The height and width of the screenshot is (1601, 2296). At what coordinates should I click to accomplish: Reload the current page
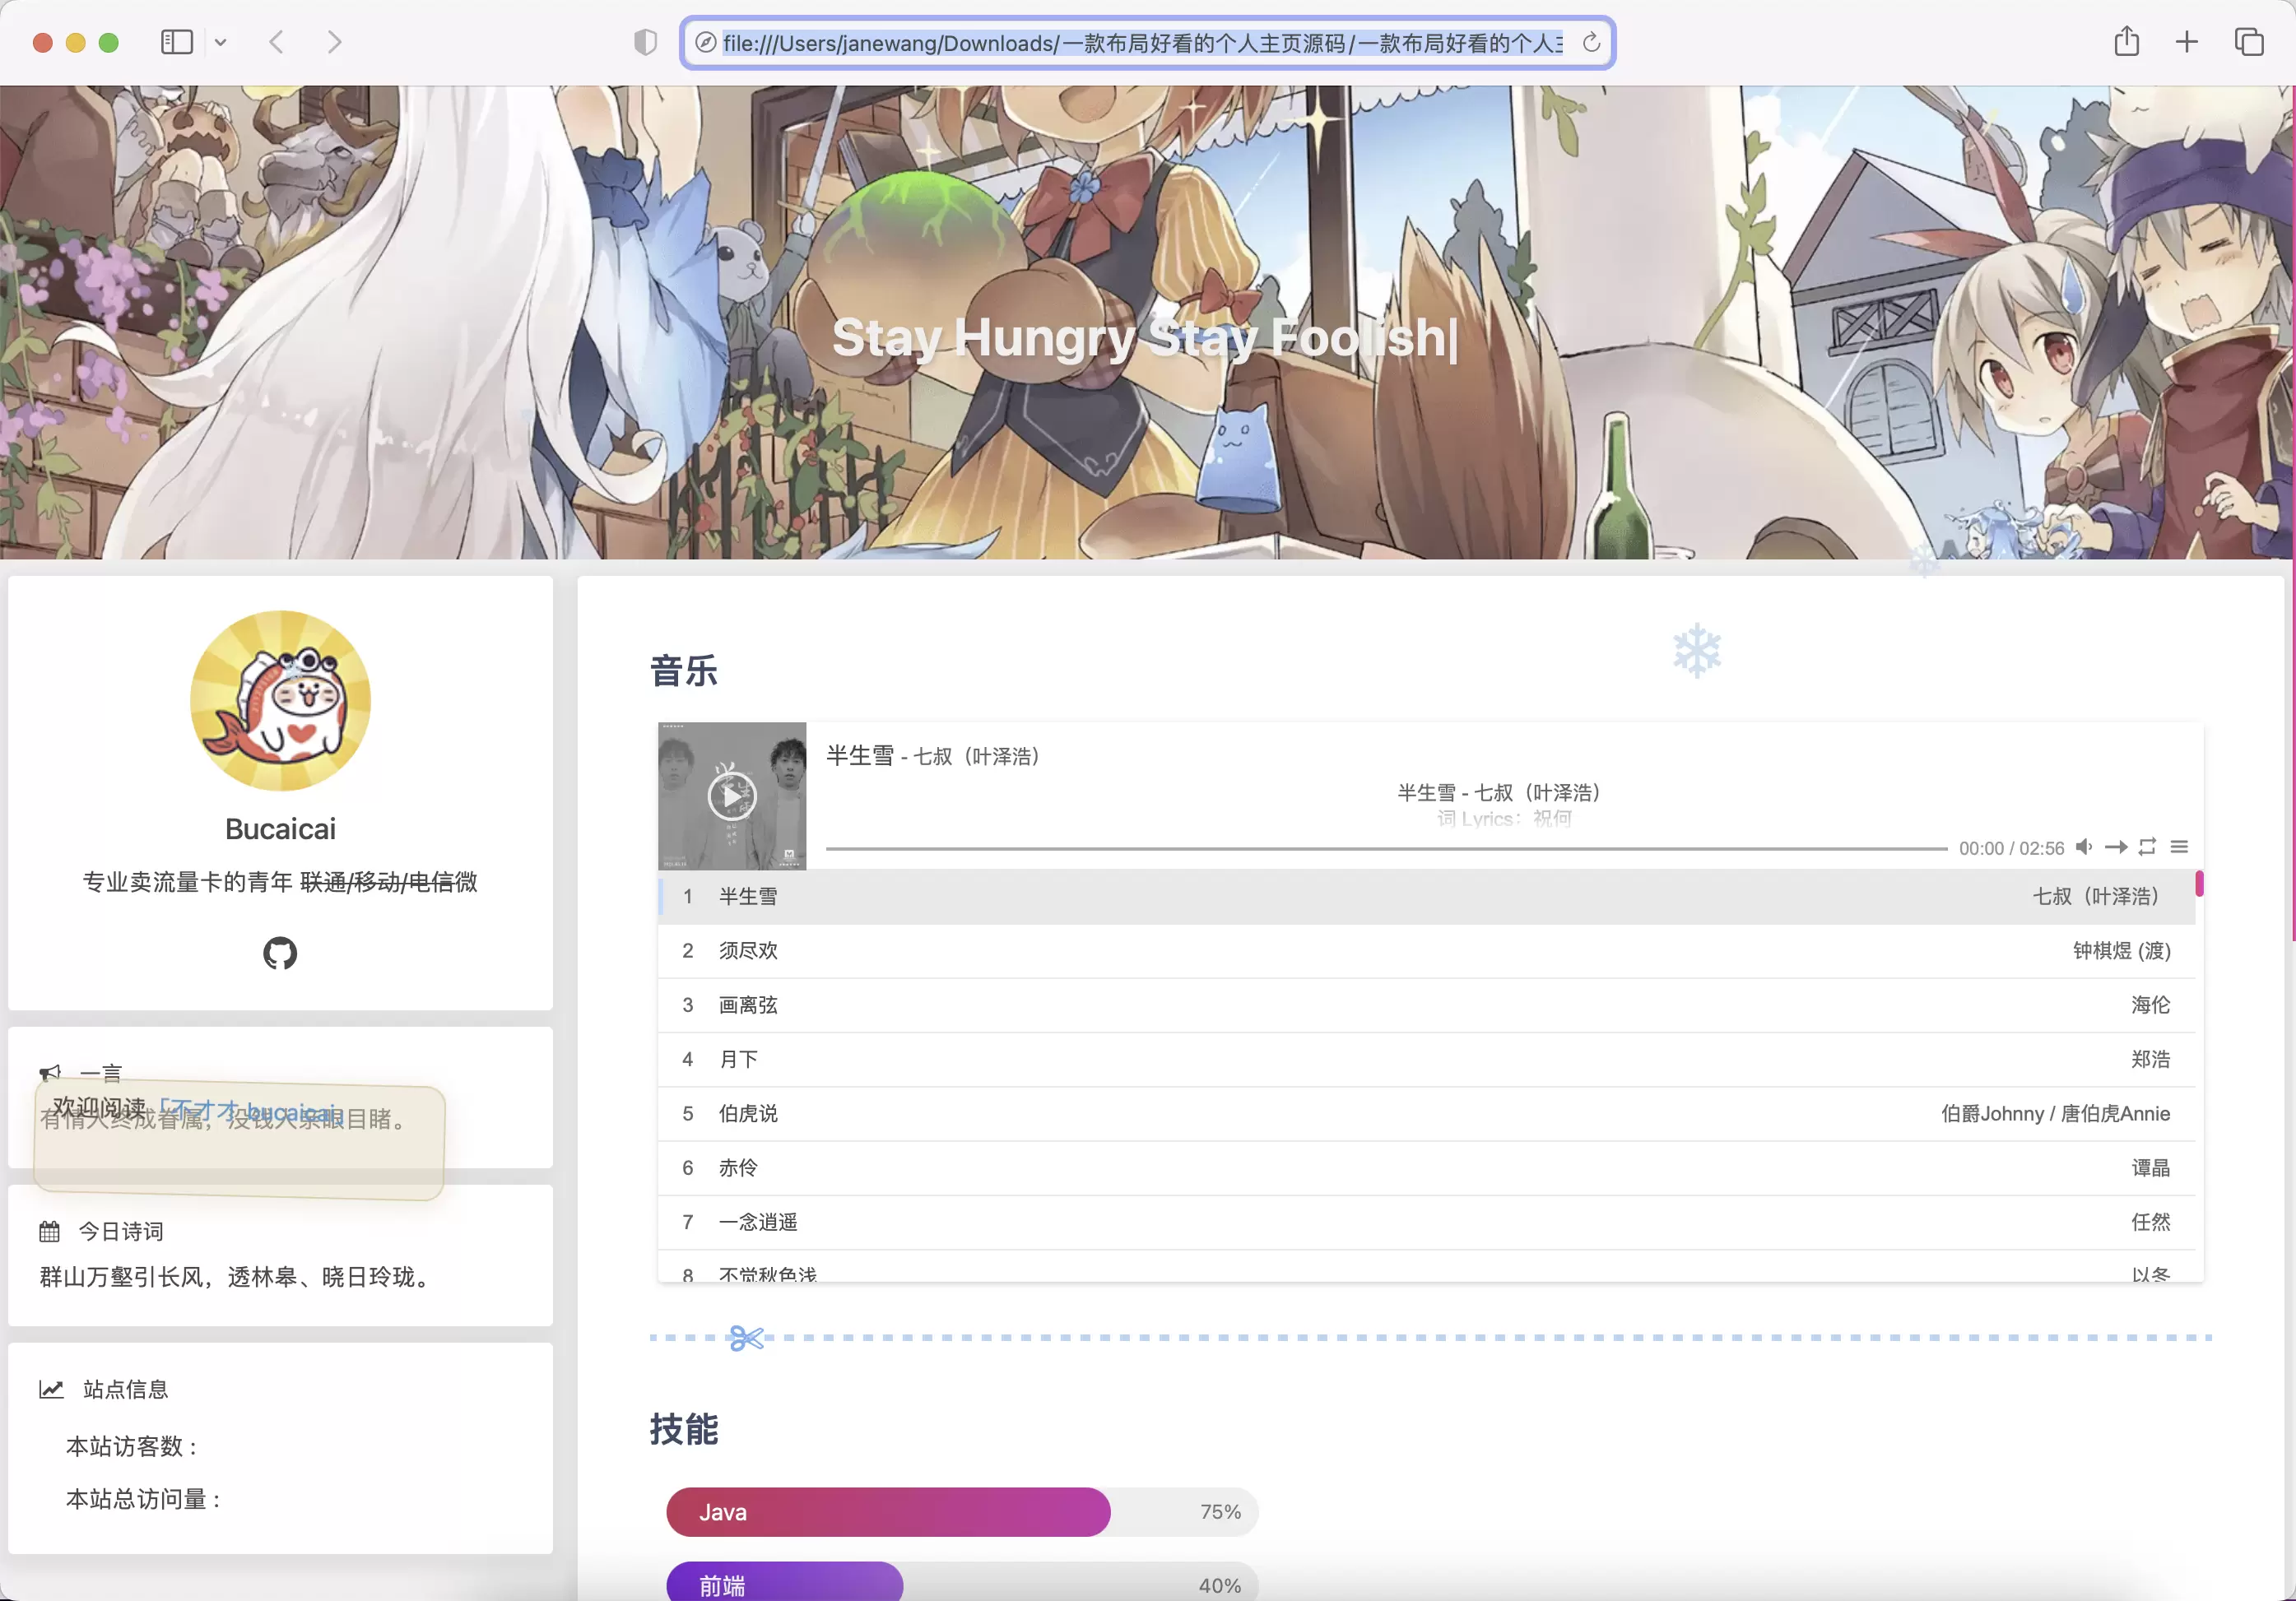tap(1591, 42)
